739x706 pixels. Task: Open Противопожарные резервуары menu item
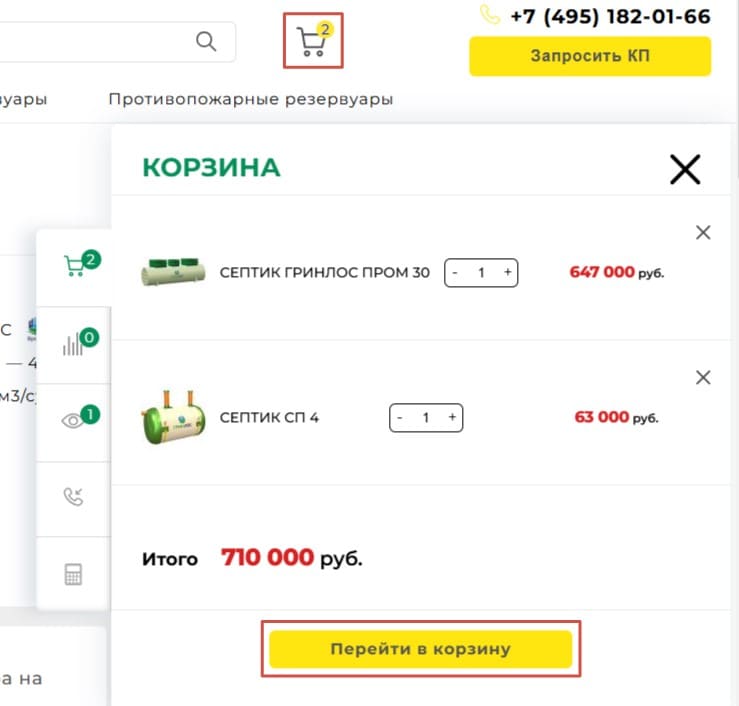click(x=250, y=99)
